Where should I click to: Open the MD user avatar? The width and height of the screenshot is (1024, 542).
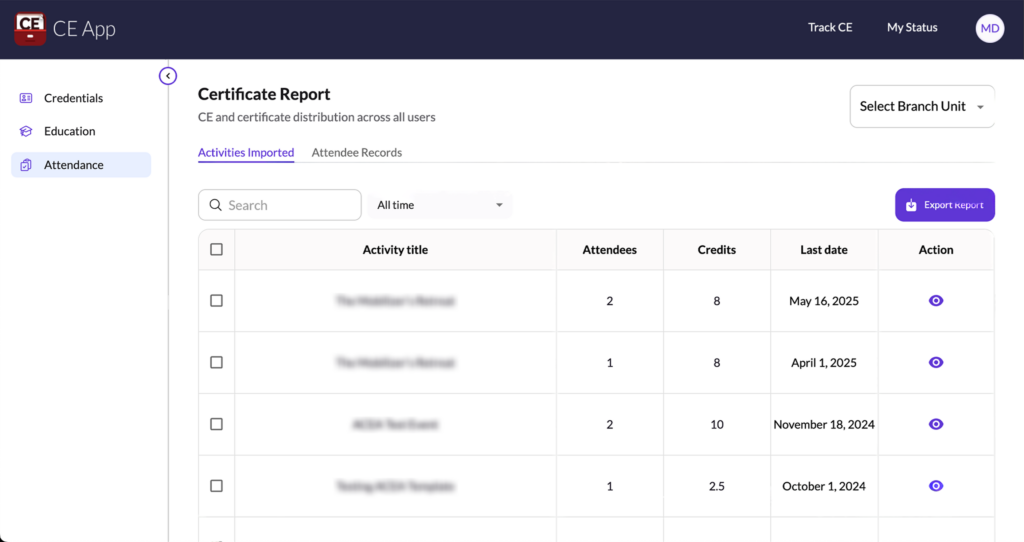pyautogui.click(x=989, y=28)
